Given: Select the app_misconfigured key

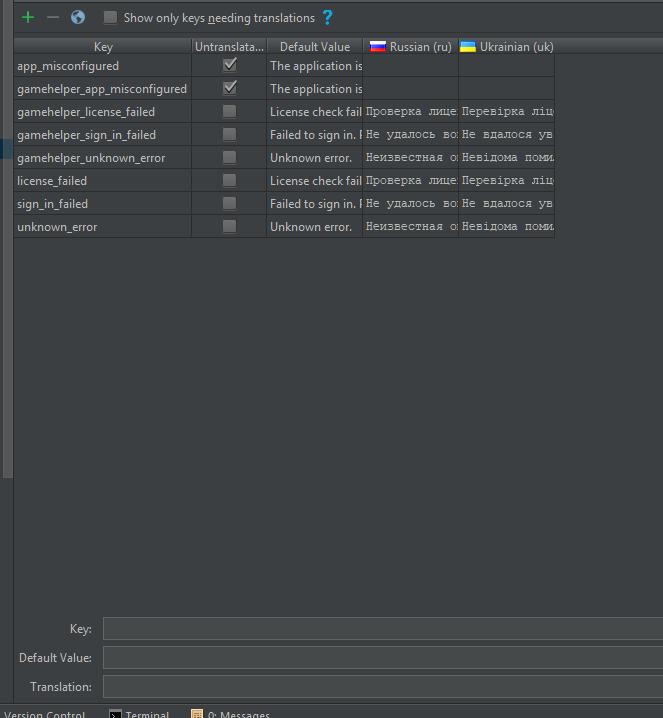Looking at the screenshot, I should [x=103, y=65].
